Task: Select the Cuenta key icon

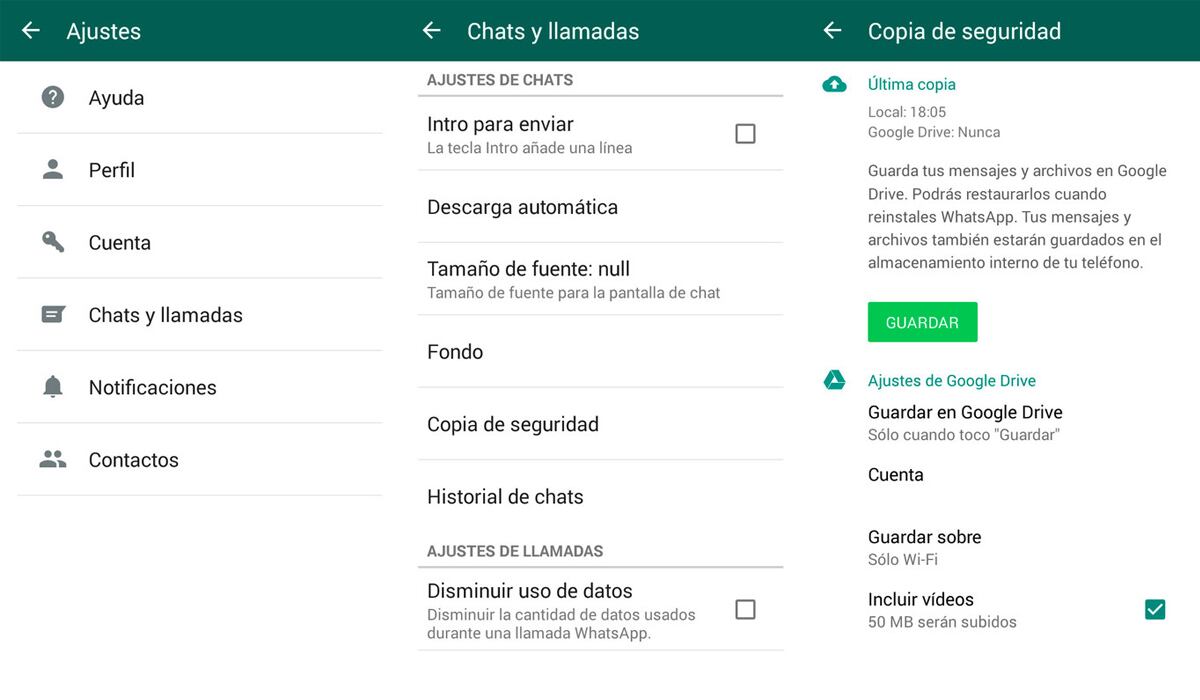Action: [52, 242]
